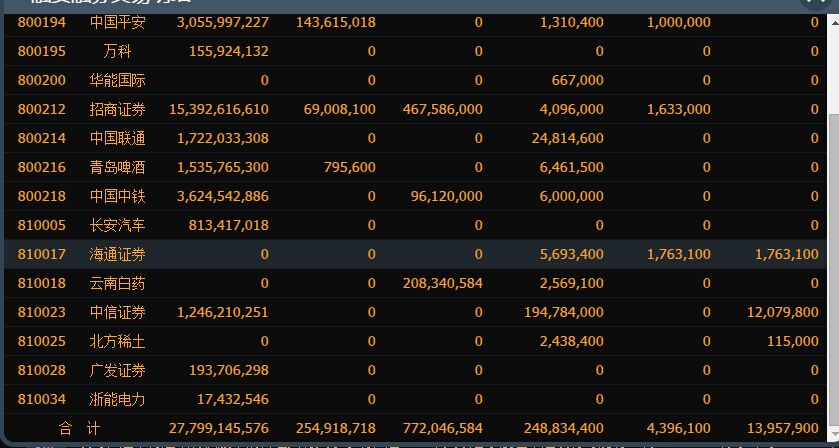Screen dimensions: 839x448
Task: Click total value 27,799,145,576
Action: 218,428
